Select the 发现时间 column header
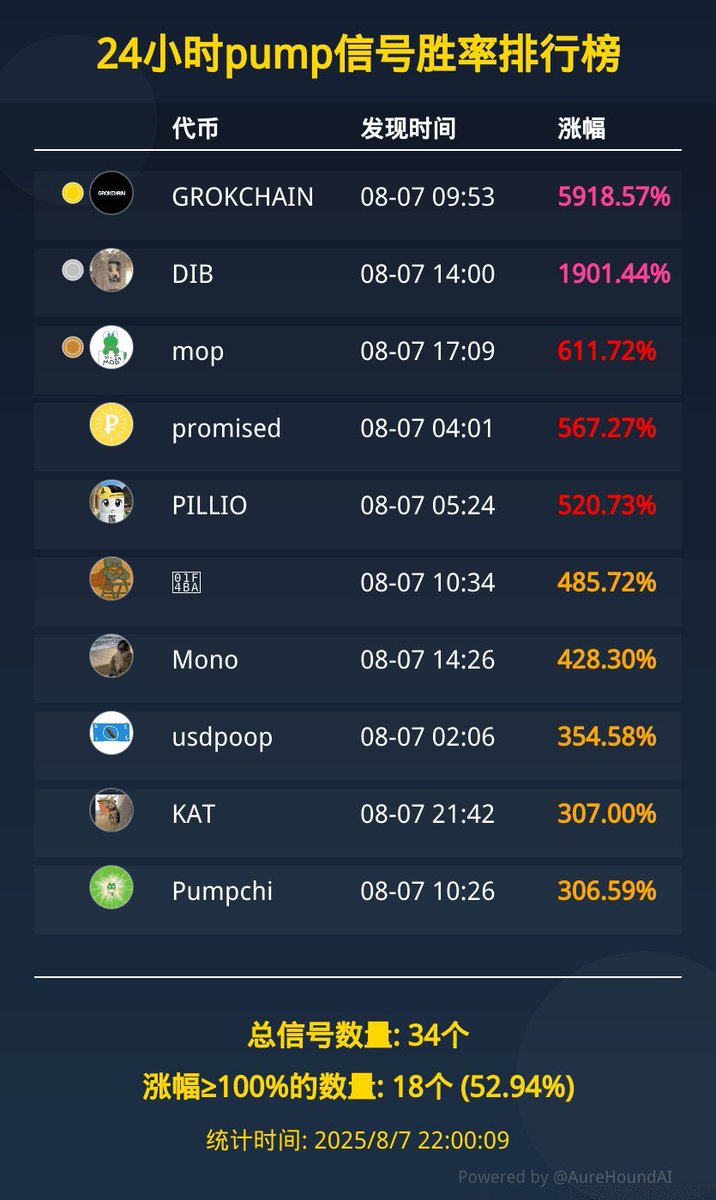The width and height of the screenshot is (716, 1200). pyautogui.click(x=408, y=128)
